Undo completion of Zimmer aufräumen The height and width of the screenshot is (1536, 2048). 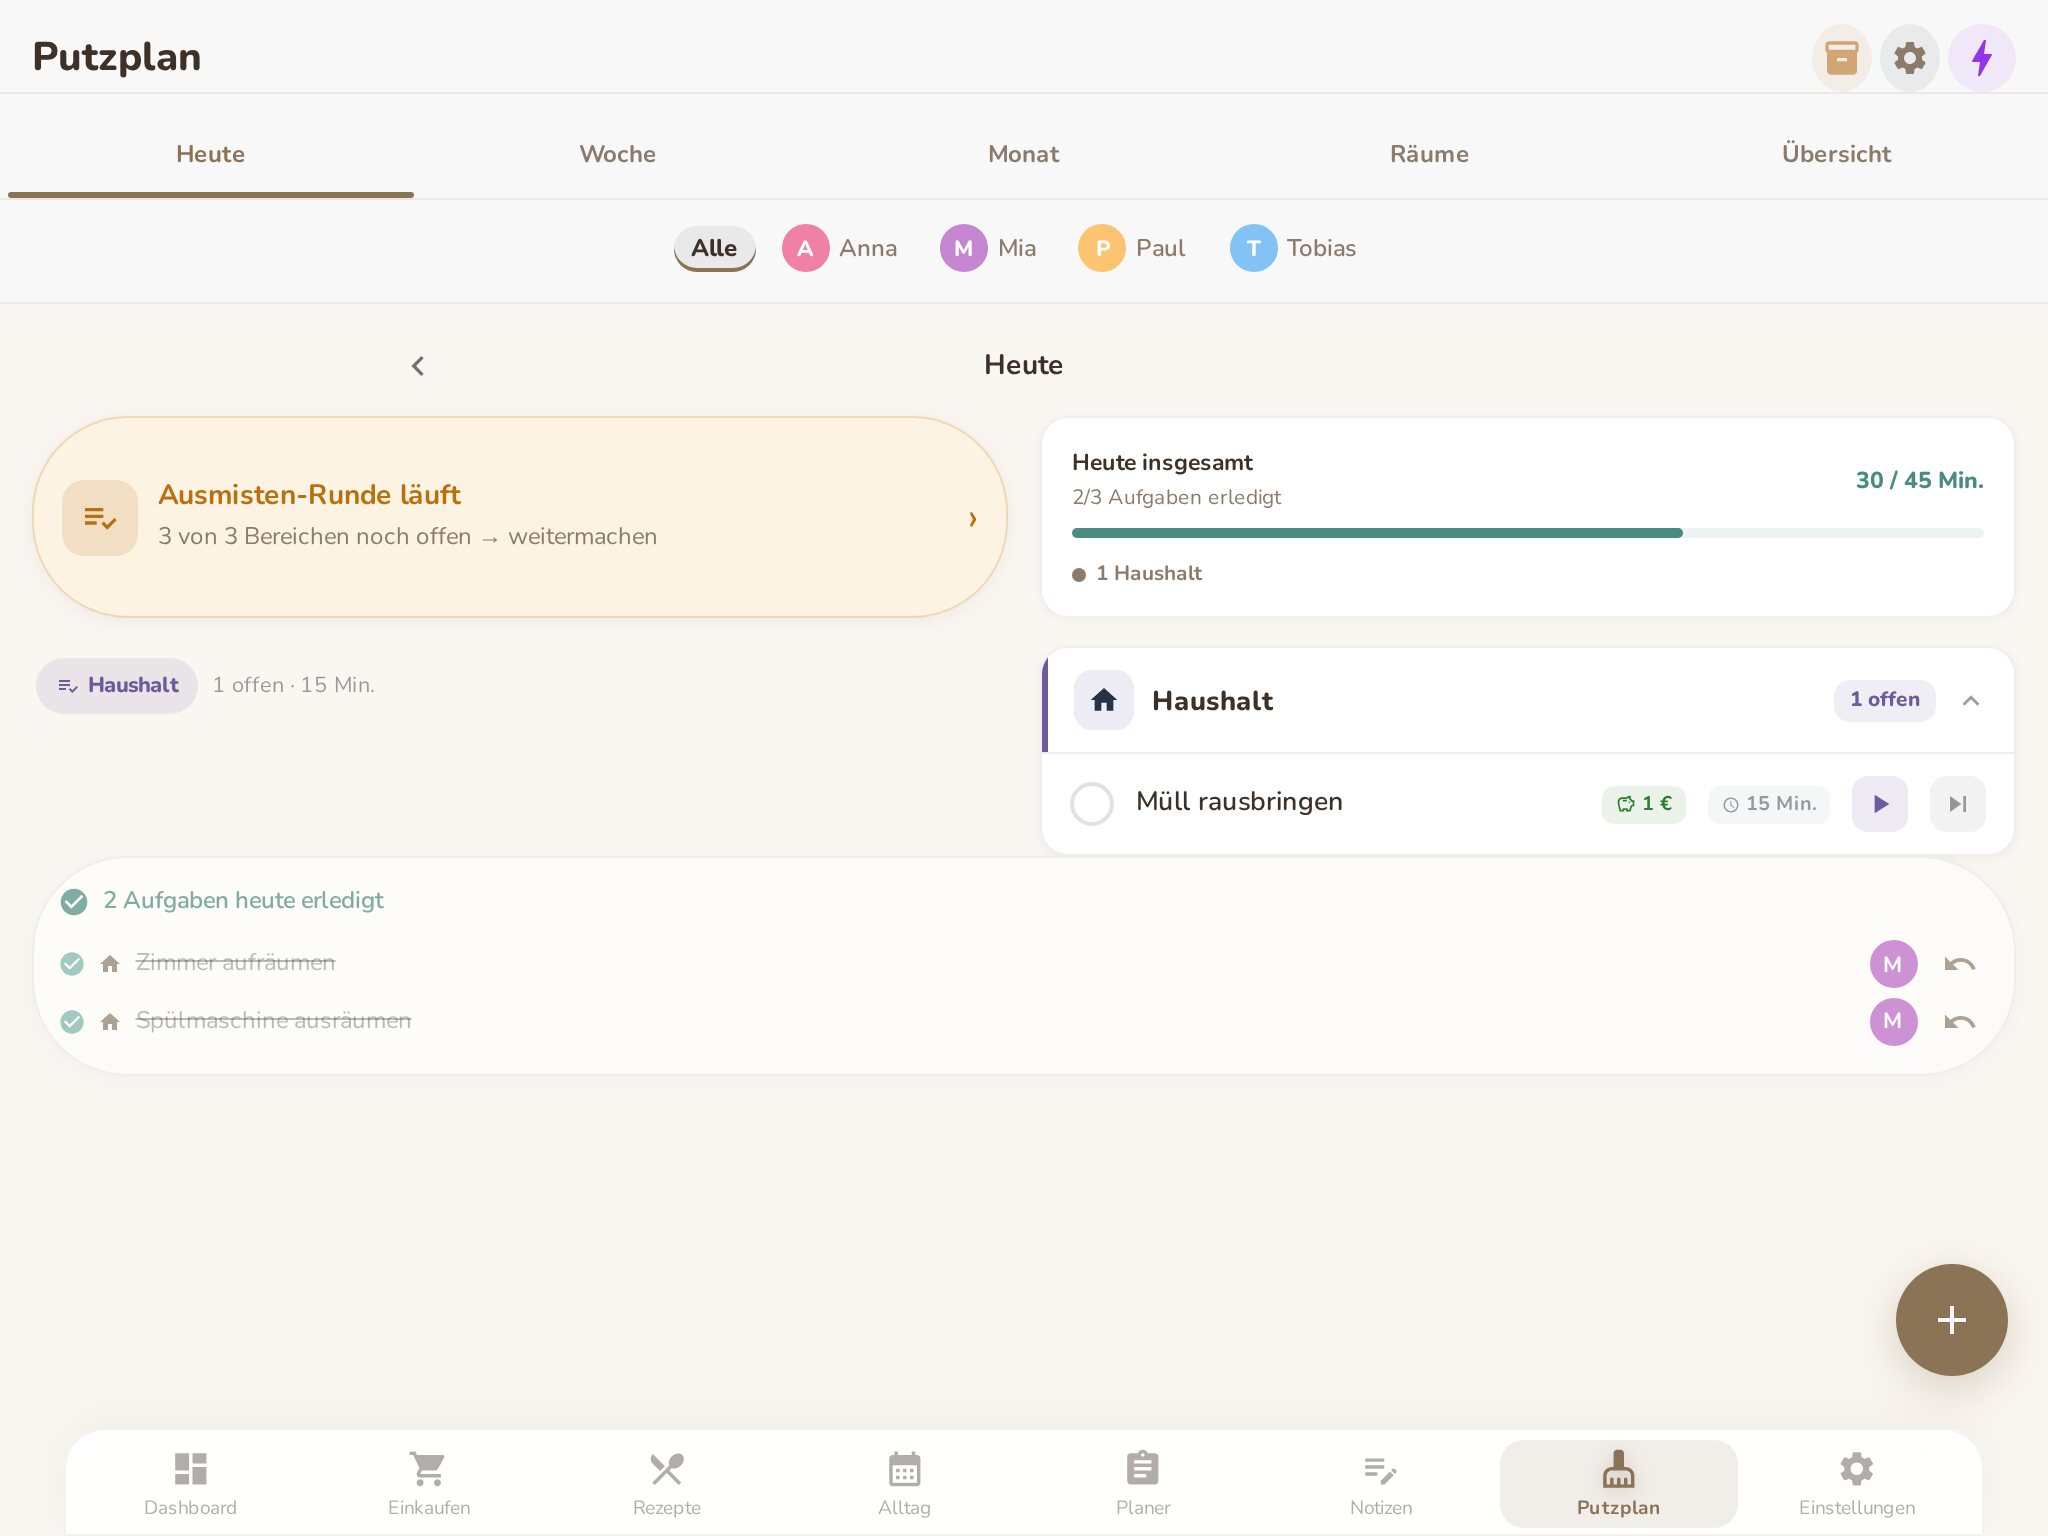click(x=1959, y=964)
